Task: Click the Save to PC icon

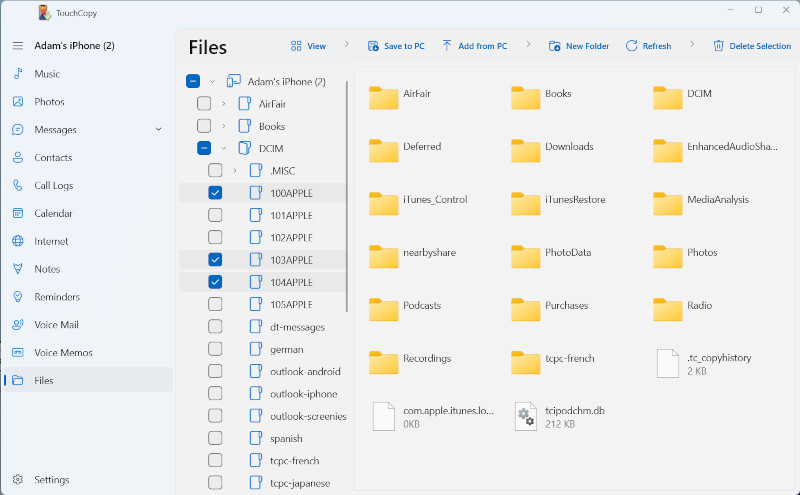Action: coord(373,46)
